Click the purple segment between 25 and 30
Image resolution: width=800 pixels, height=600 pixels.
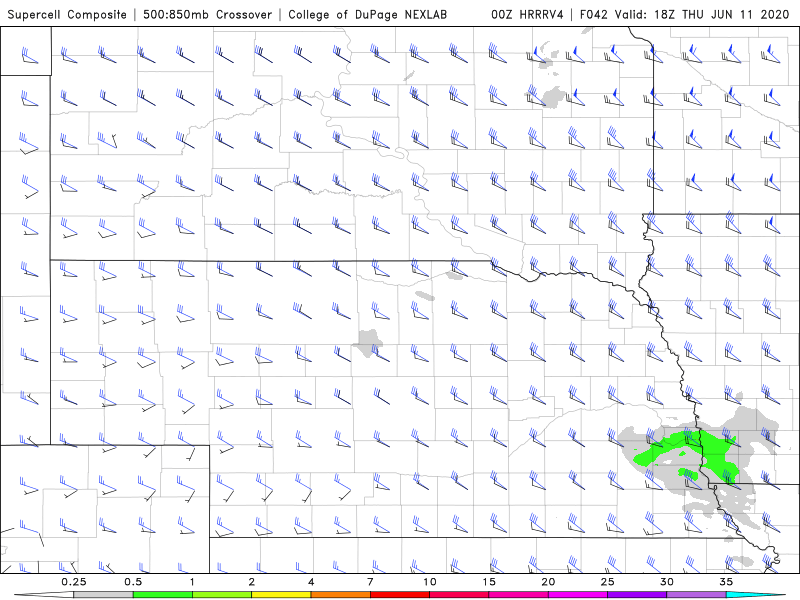coord(637,595)
